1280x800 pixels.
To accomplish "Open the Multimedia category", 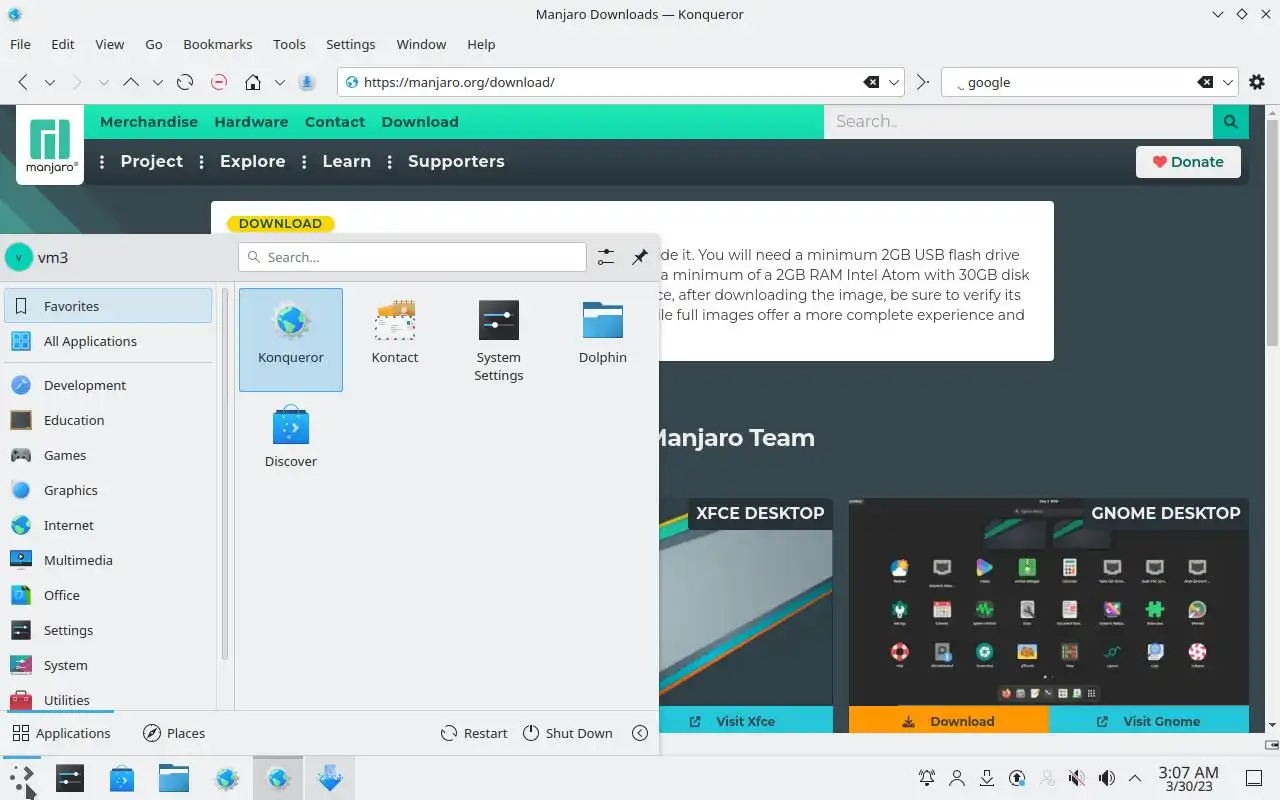I will (108, 560).
